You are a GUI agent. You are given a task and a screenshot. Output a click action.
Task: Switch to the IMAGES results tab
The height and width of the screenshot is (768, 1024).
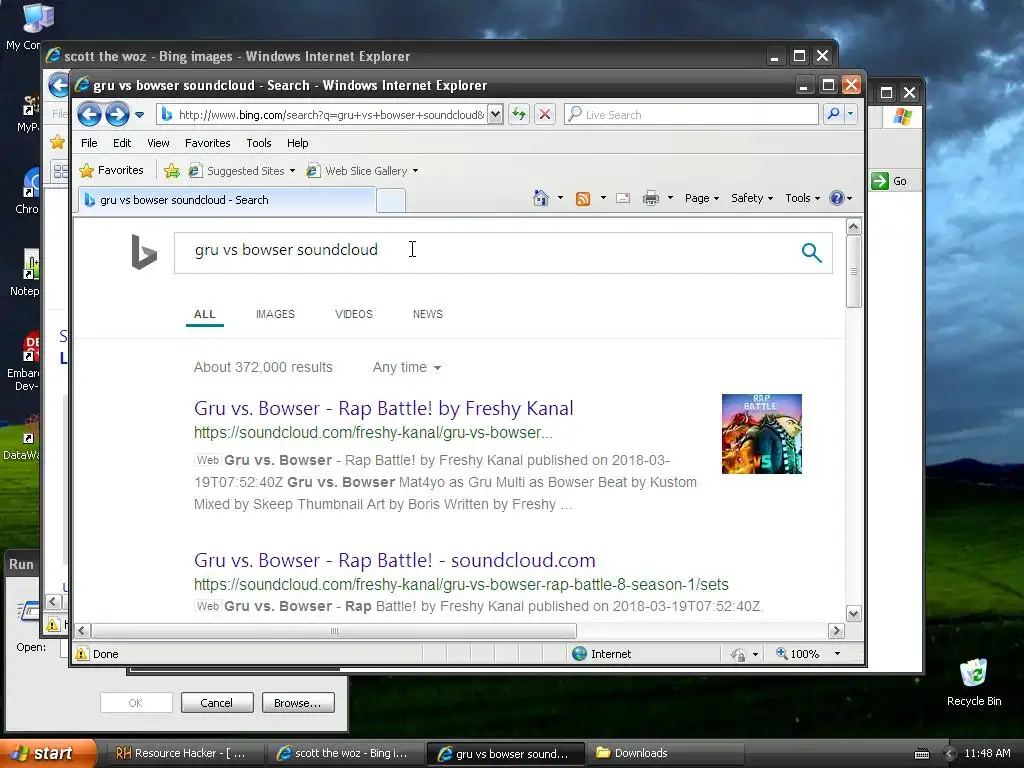[x=275, y=314]
